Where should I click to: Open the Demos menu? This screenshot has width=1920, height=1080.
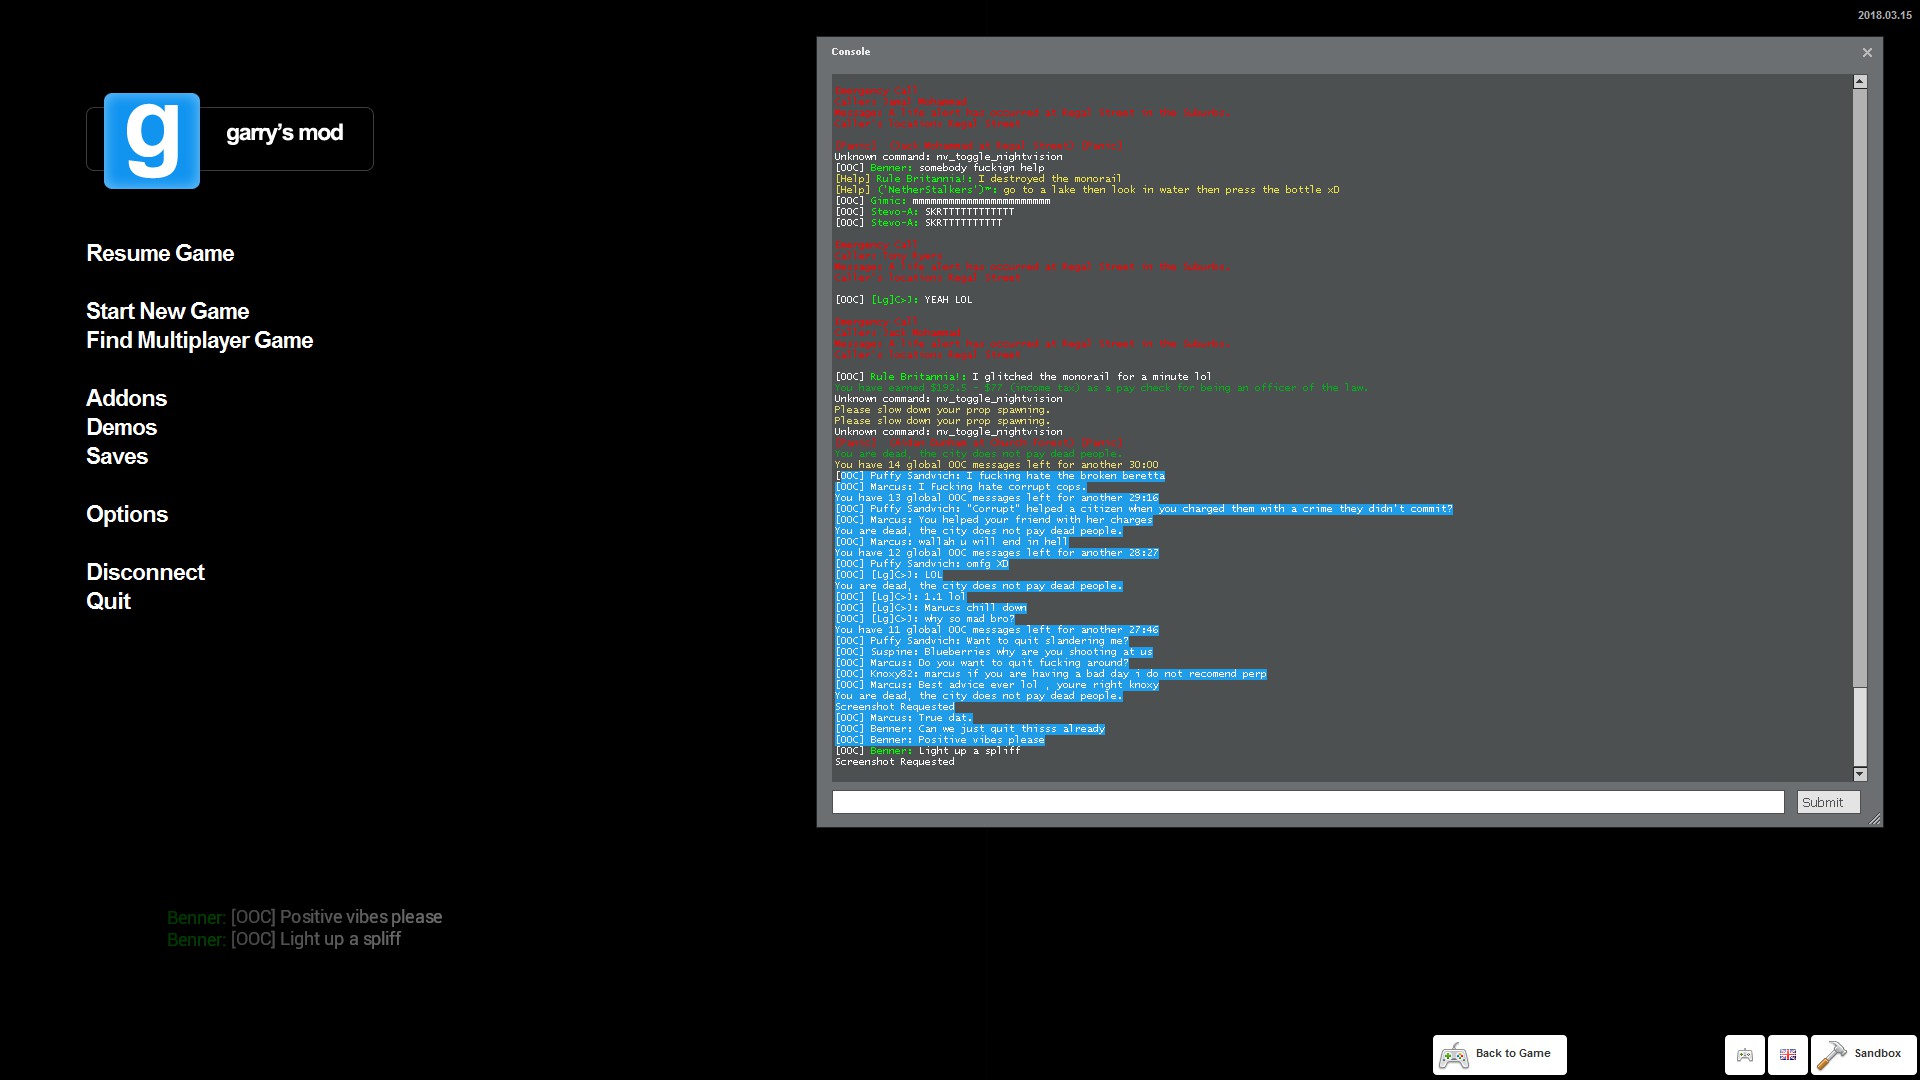(x=121, y=427)
